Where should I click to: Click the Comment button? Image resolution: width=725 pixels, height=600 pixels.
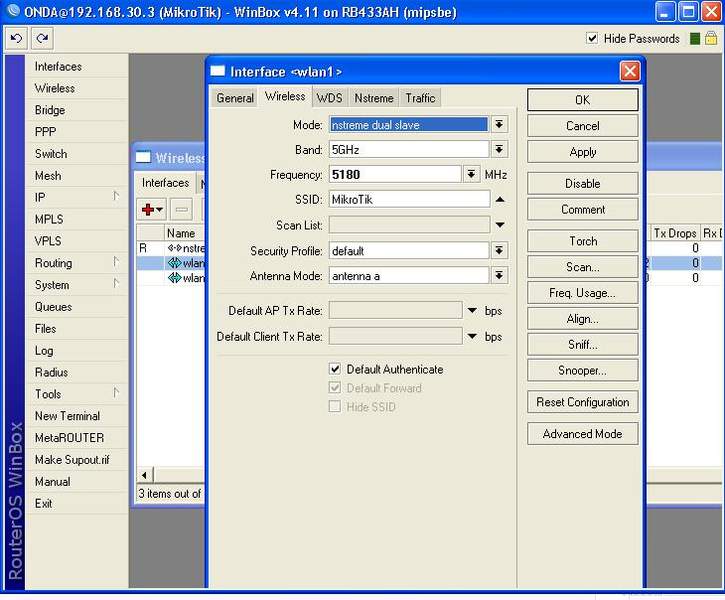coord(583,209)
